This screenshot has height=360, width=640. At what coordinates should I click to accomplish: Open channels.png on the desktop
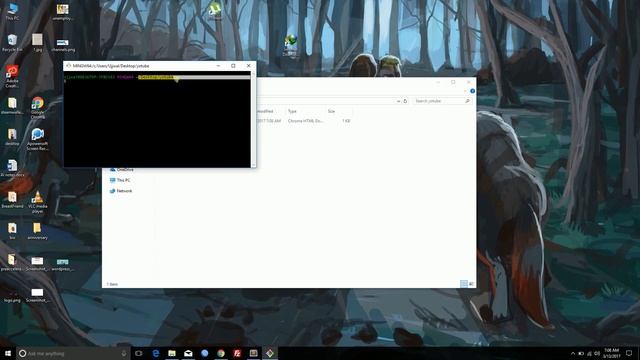pyautogui.click(x=63, y=45)
